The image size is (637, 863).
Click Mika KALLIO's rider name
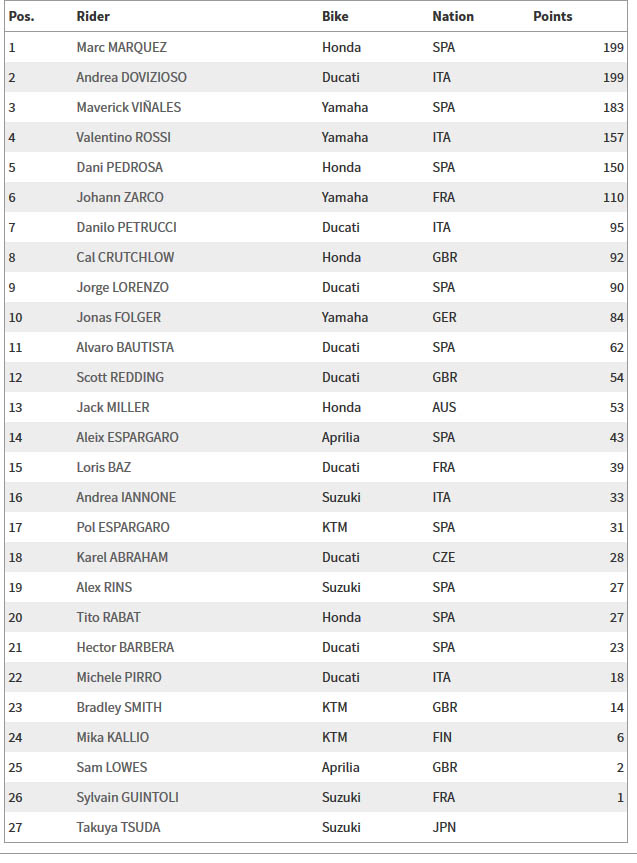pos(112,738)
